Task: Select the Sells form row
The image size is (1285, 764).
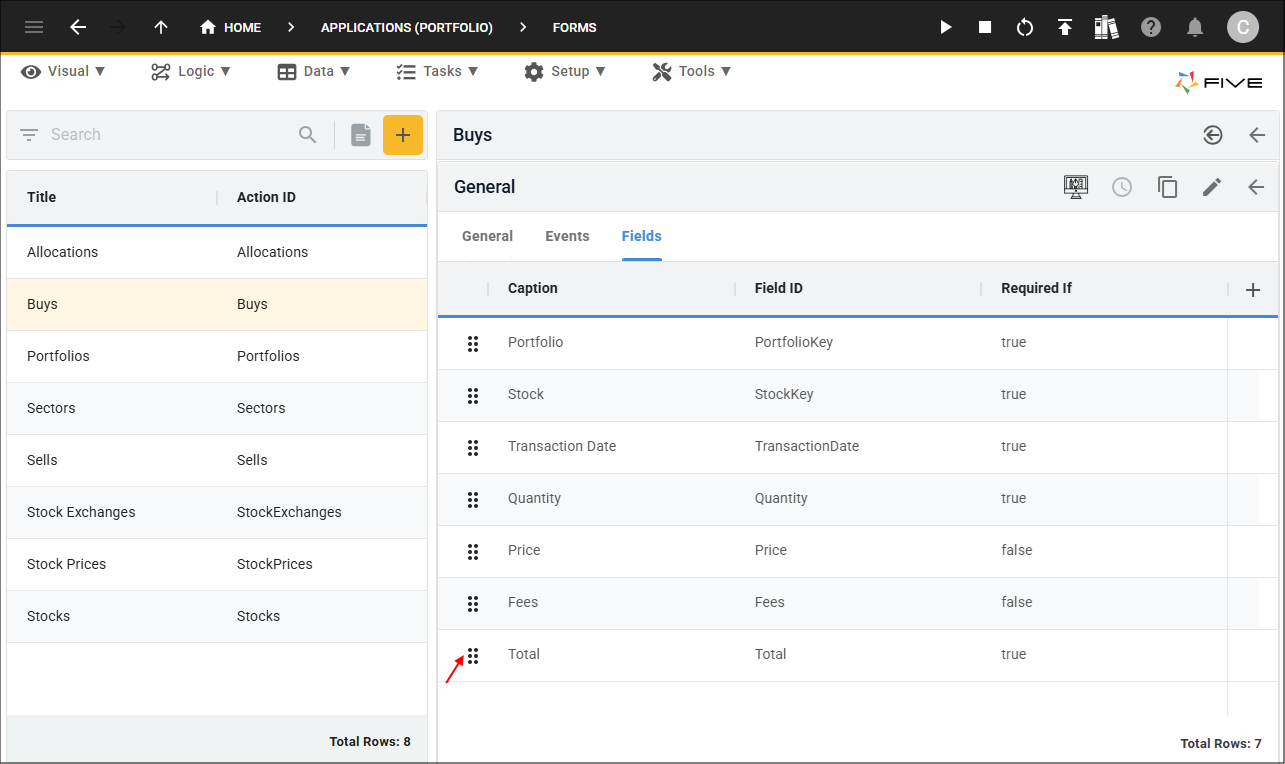Action: pyautogui.click(x=217, y=460)
